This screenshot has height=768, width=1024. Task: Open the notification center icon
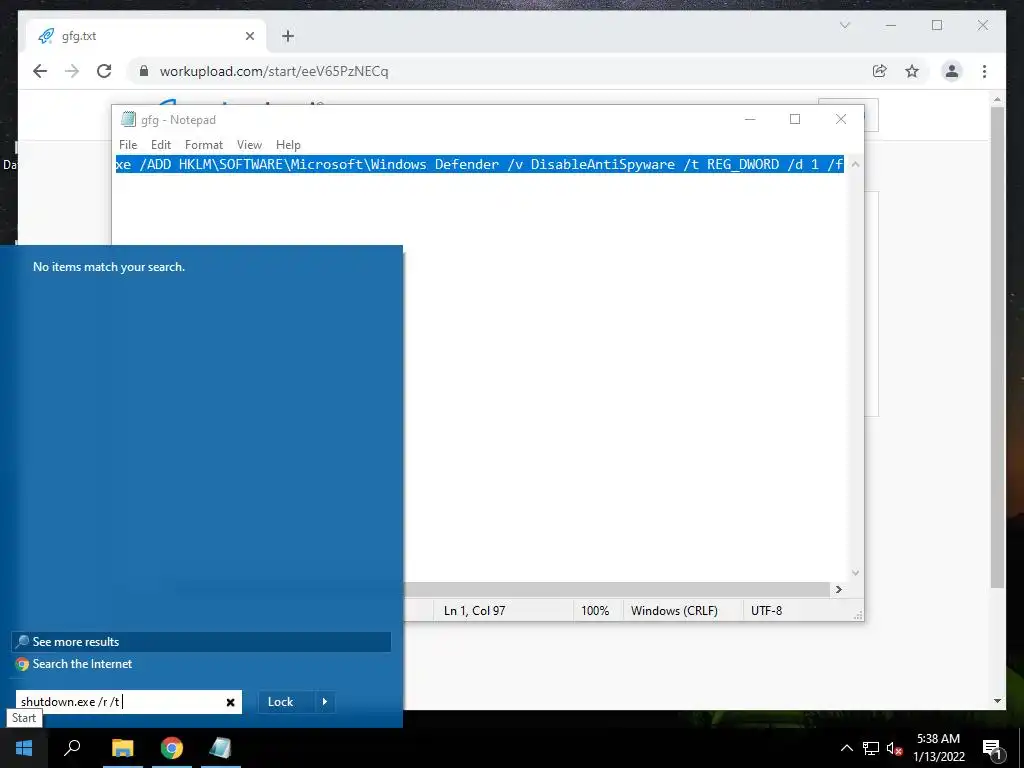coord(993,748)
